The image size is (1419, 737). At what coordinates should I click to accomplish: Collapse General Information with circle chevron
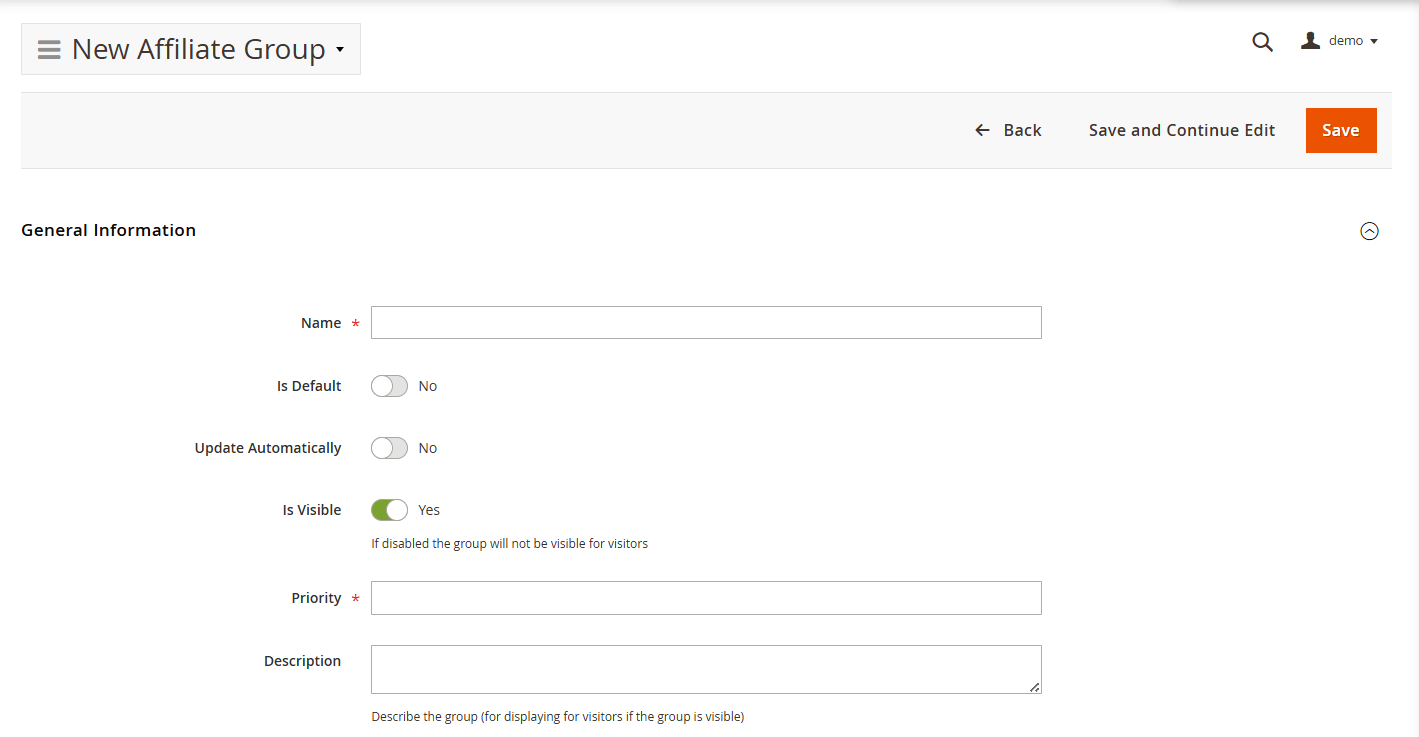pyautogui.click(x=1369, y=231)
